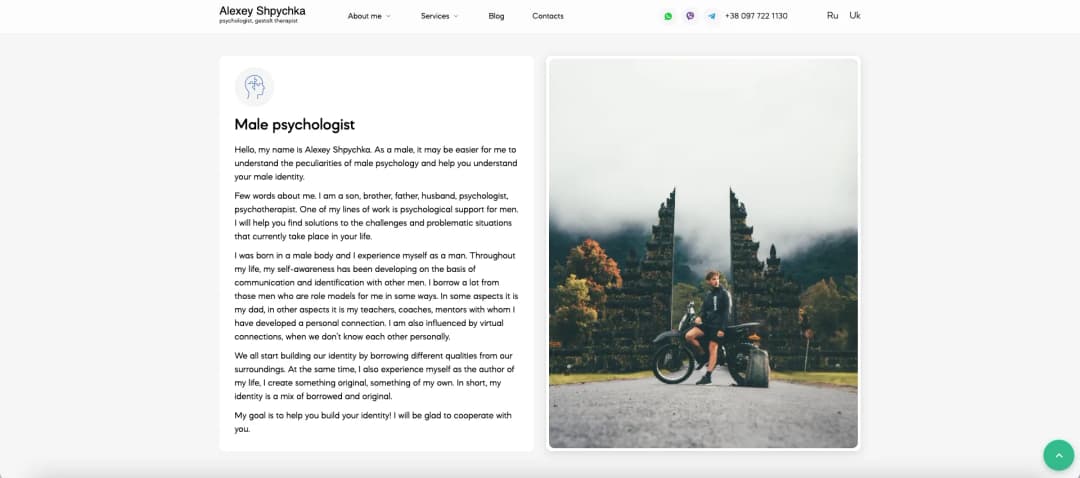Click the head psychology icon above heading
Image resolution: width=1080 pixels, height=478 pixels.
pos(254,87)
